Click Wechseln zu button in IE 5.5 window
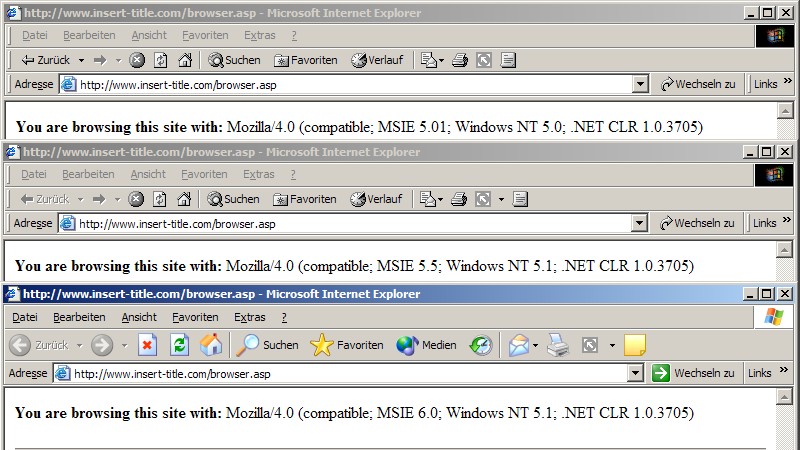 697,223
